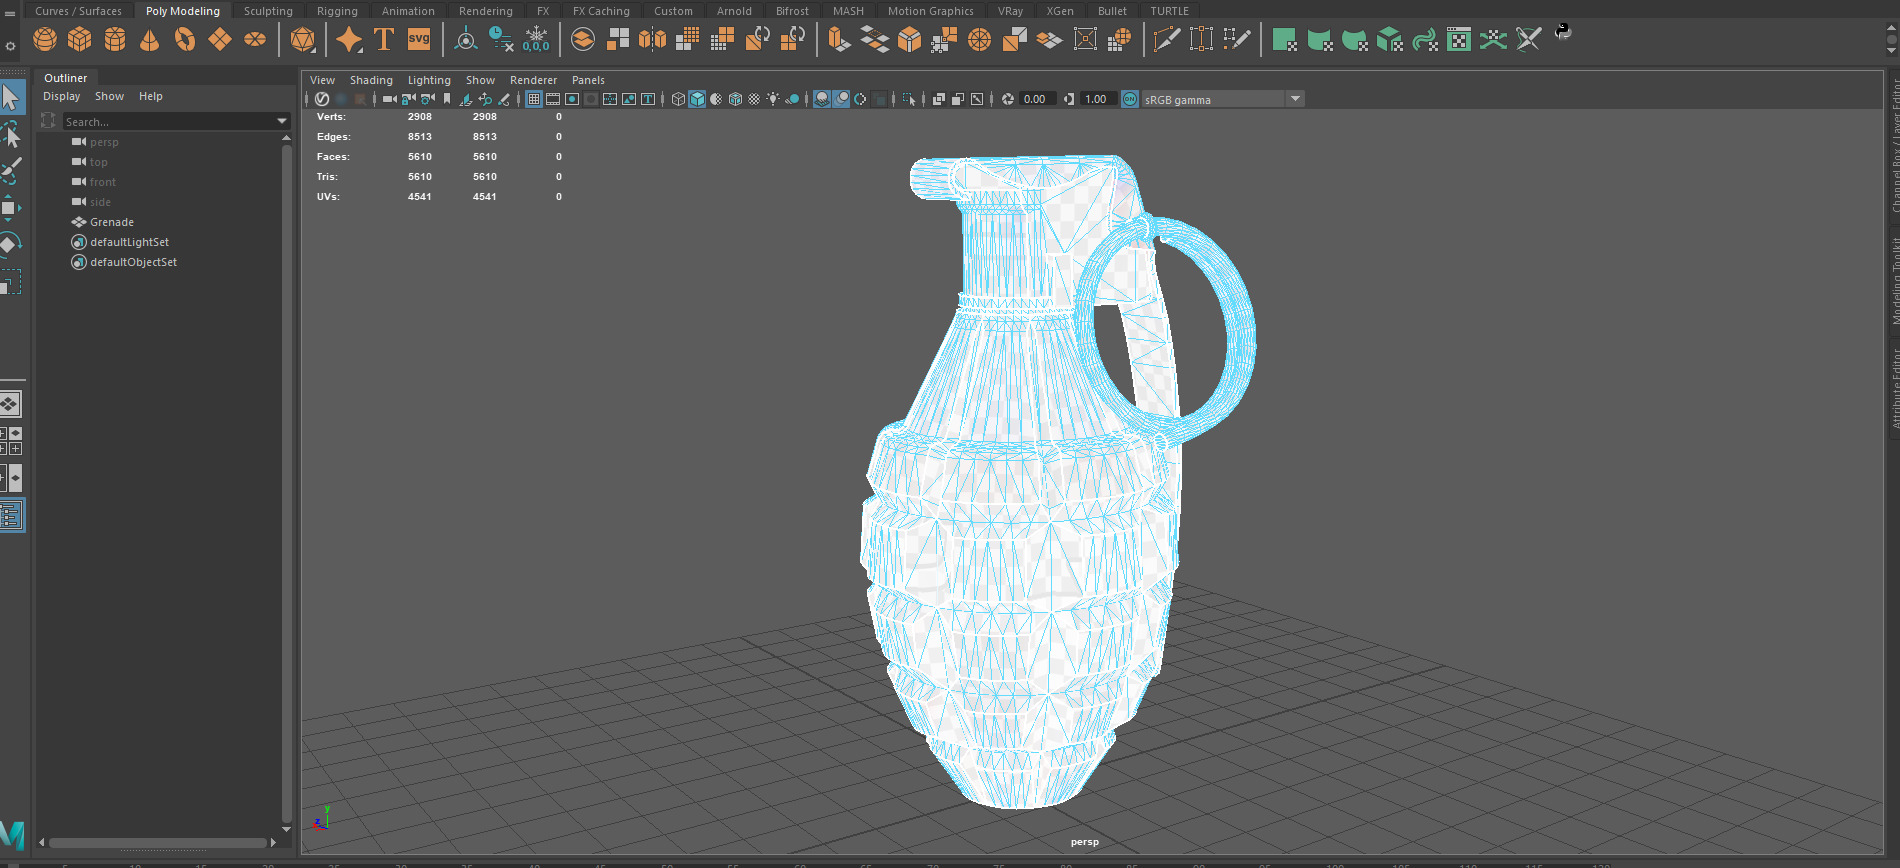
Task: Delete history with the clock icon
Action: (501, 39)
